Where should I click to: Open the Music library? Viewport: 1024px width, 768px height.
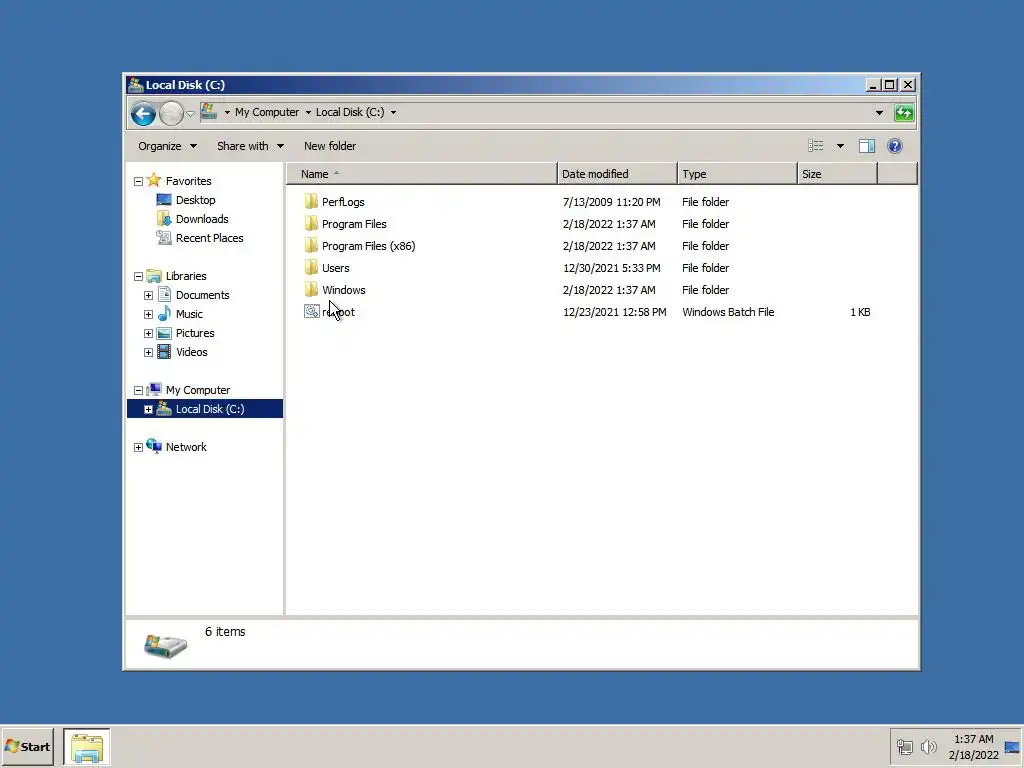coord(189,313)
